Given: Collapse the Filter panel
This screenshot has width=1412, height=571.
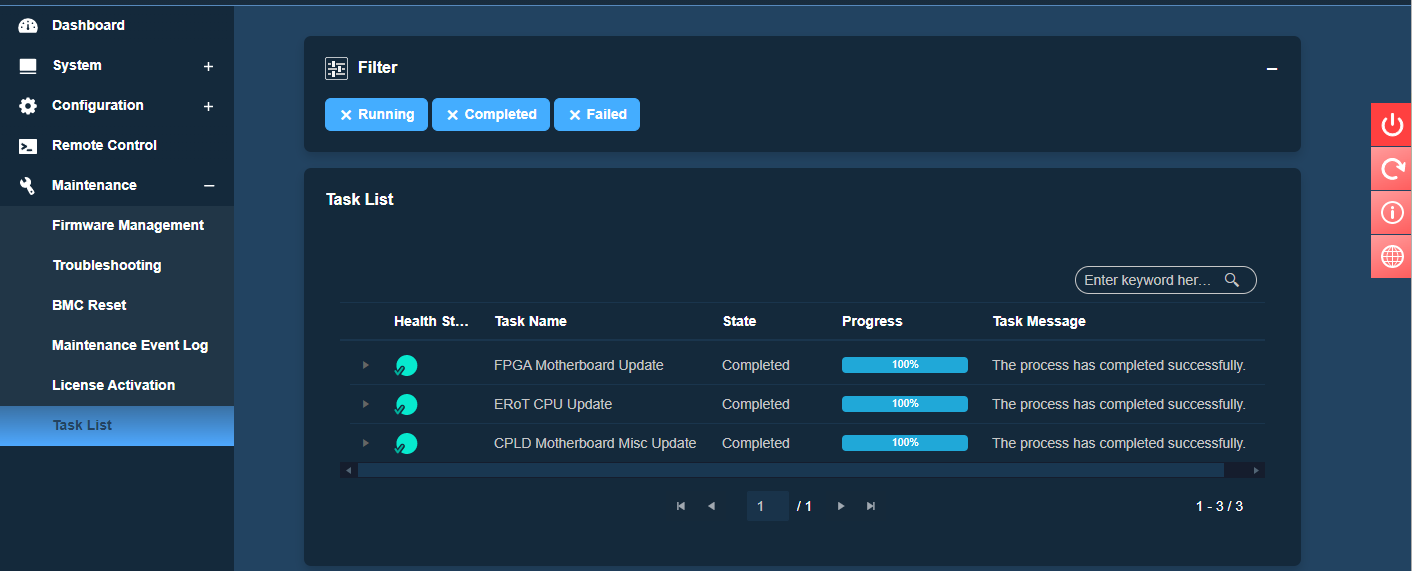Looking at the screenshot, I should point(1272,69).
